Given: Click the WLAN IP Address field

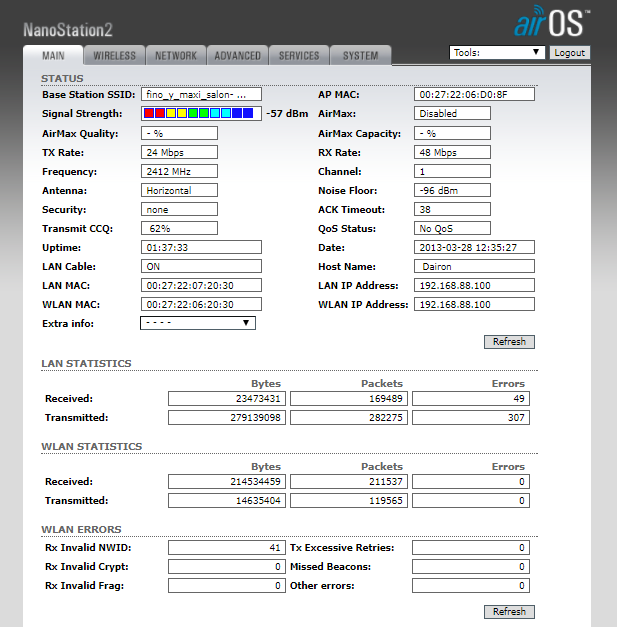Looking at the screenshot, I should click(x=474, y=304).
